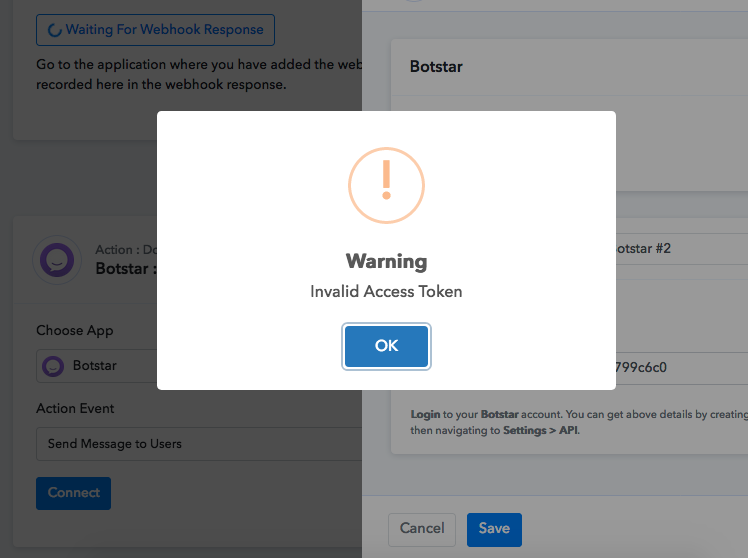This screenshot has width=748, height=558.
Task: Click the Invalid Access Token message
Action: tap(386, 291)
